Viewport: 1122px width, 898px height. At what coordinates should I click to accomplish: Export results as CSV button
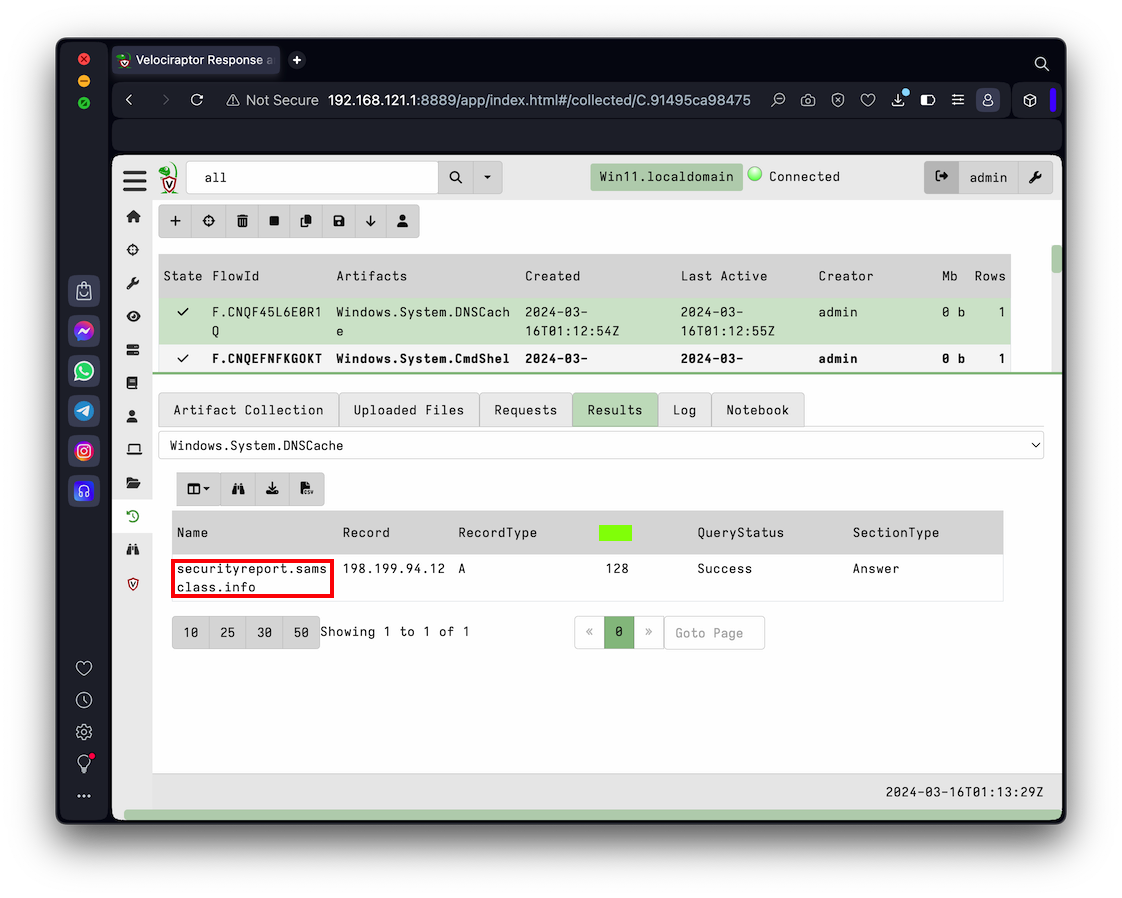[306, 489]
